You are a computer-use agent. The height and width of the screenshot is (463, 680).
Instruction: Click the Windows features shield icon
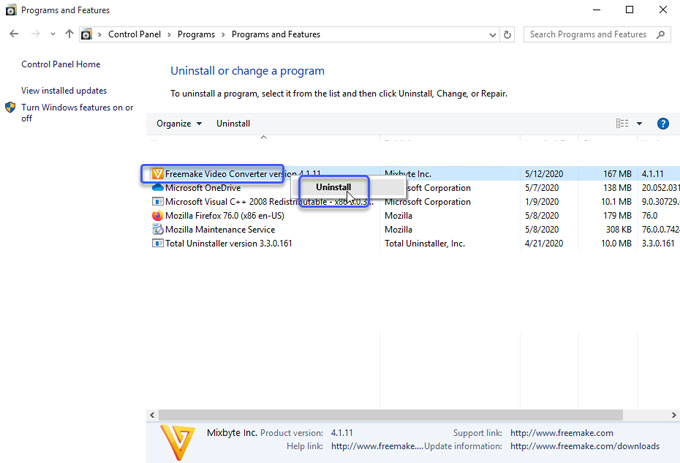10,107
